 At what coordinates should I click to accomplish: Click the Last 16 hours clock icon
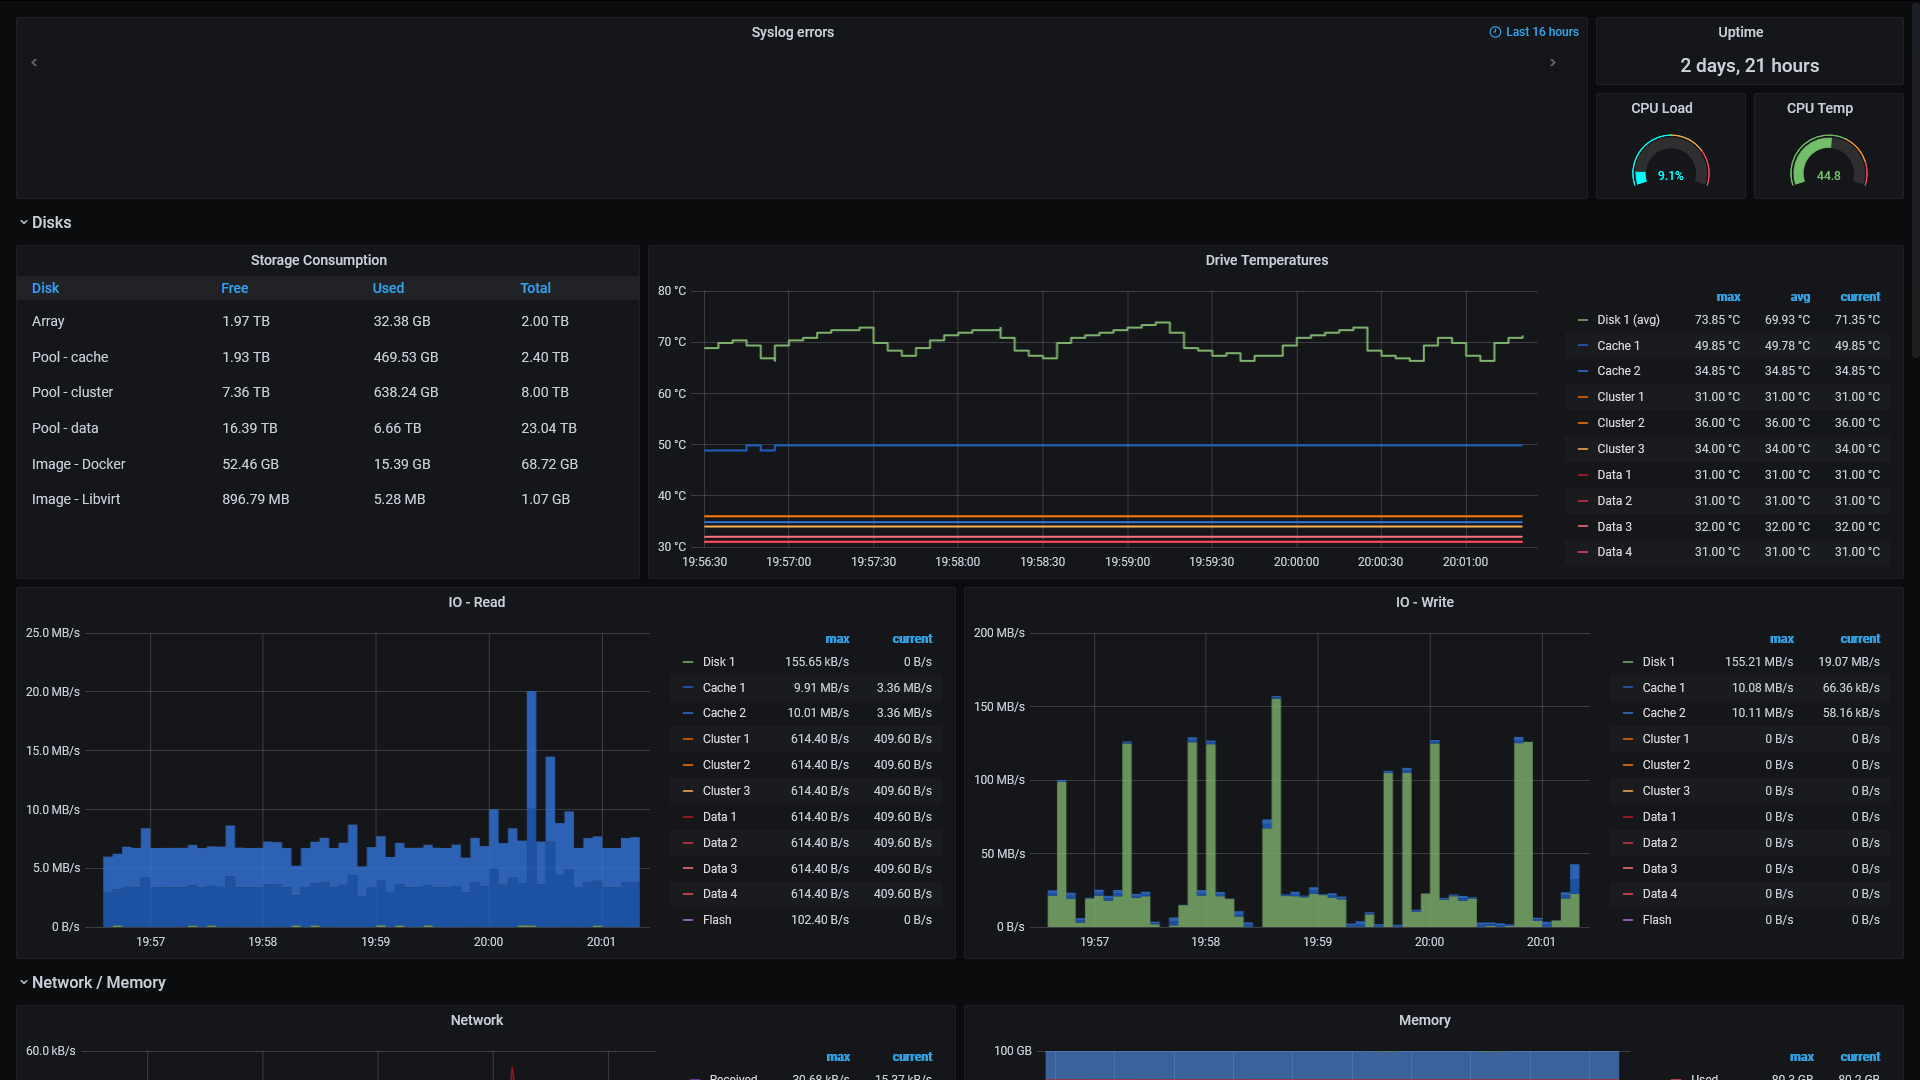pos(1495,32)
